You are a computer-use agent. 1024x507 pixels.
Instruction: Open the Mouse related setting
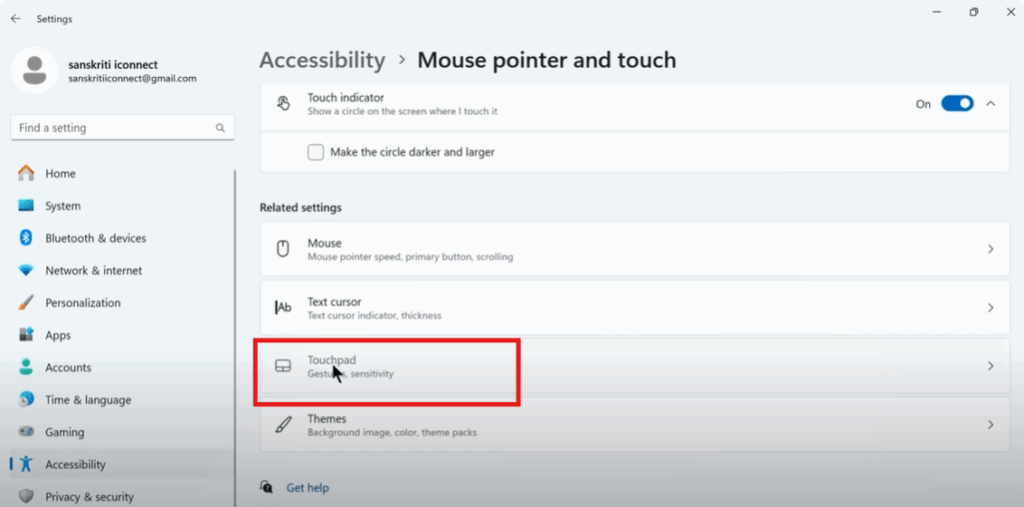(635, 249)
